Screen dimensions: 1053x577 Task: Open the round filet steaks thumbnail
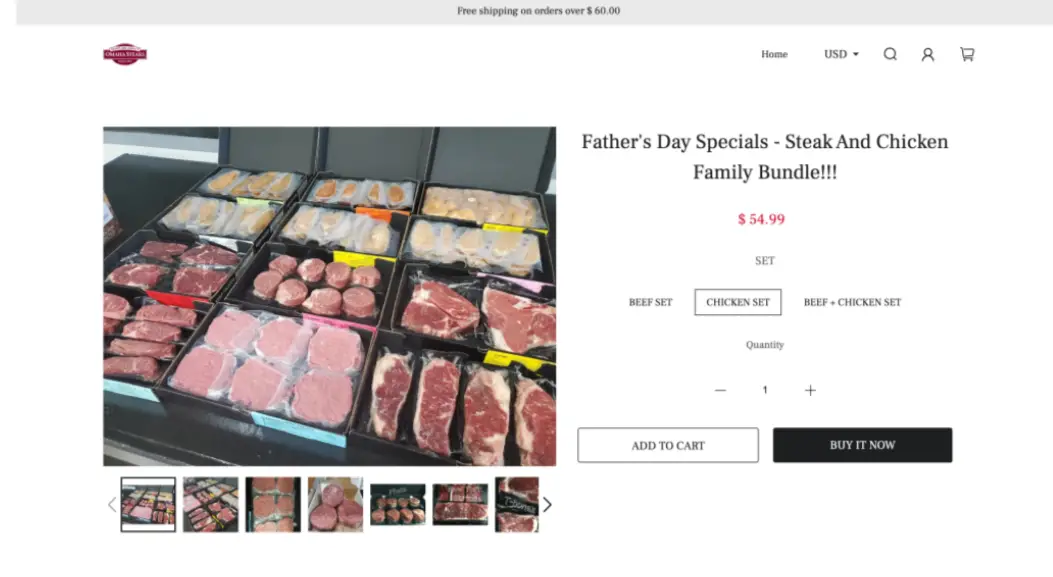point(336,504)
